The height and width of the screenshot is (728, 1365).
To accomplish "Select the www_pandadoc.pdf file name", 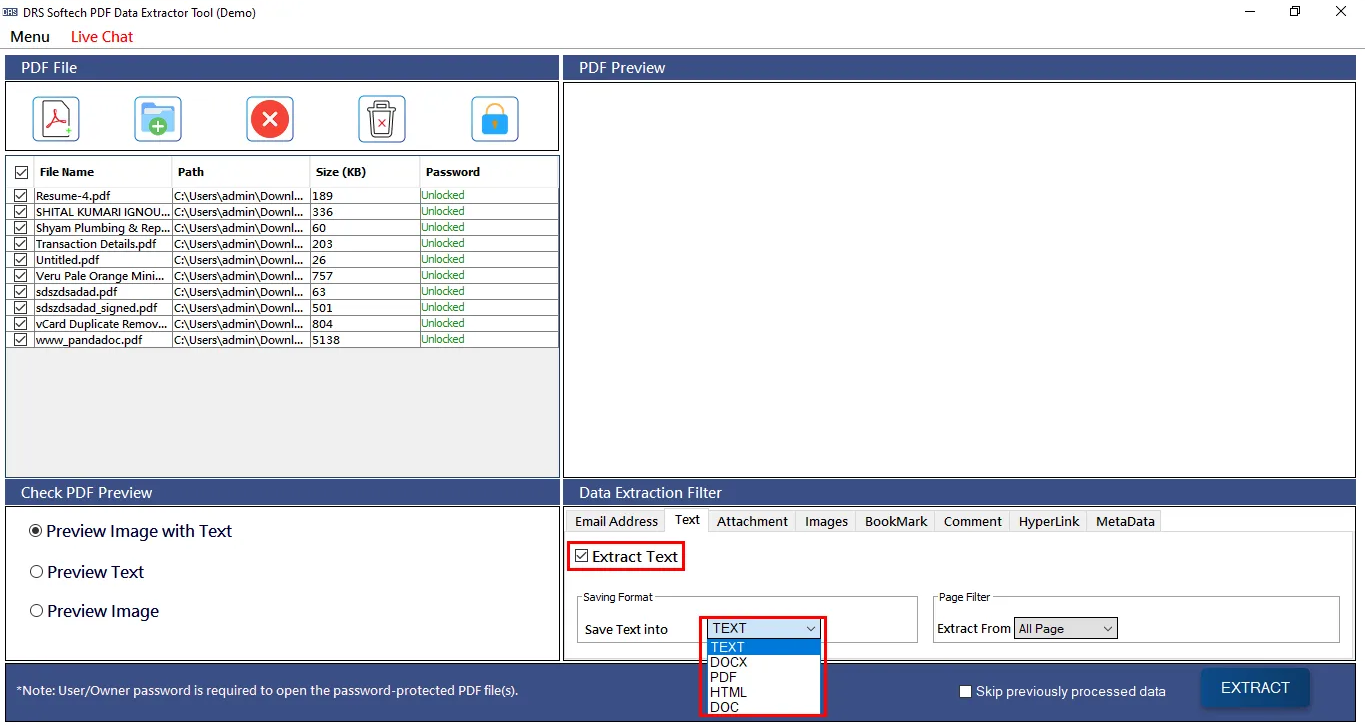I will tap(89, 340).
